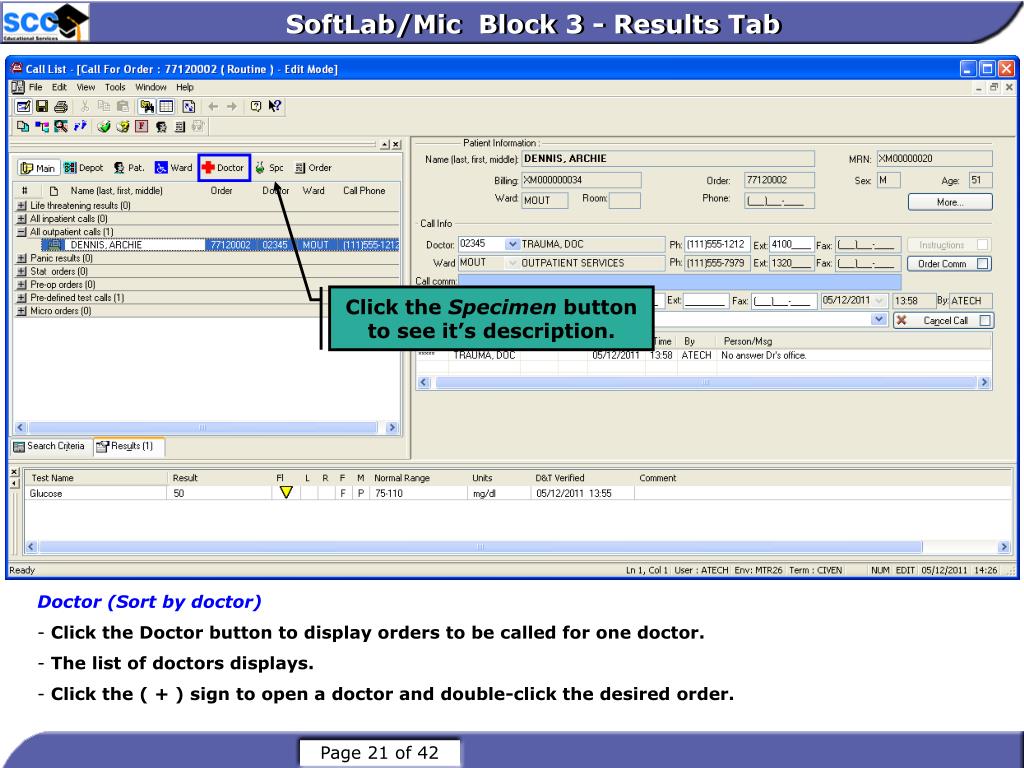The image size is (1024, 768).
Task: Open the Edit menu
Action: (x=59, y=87)
